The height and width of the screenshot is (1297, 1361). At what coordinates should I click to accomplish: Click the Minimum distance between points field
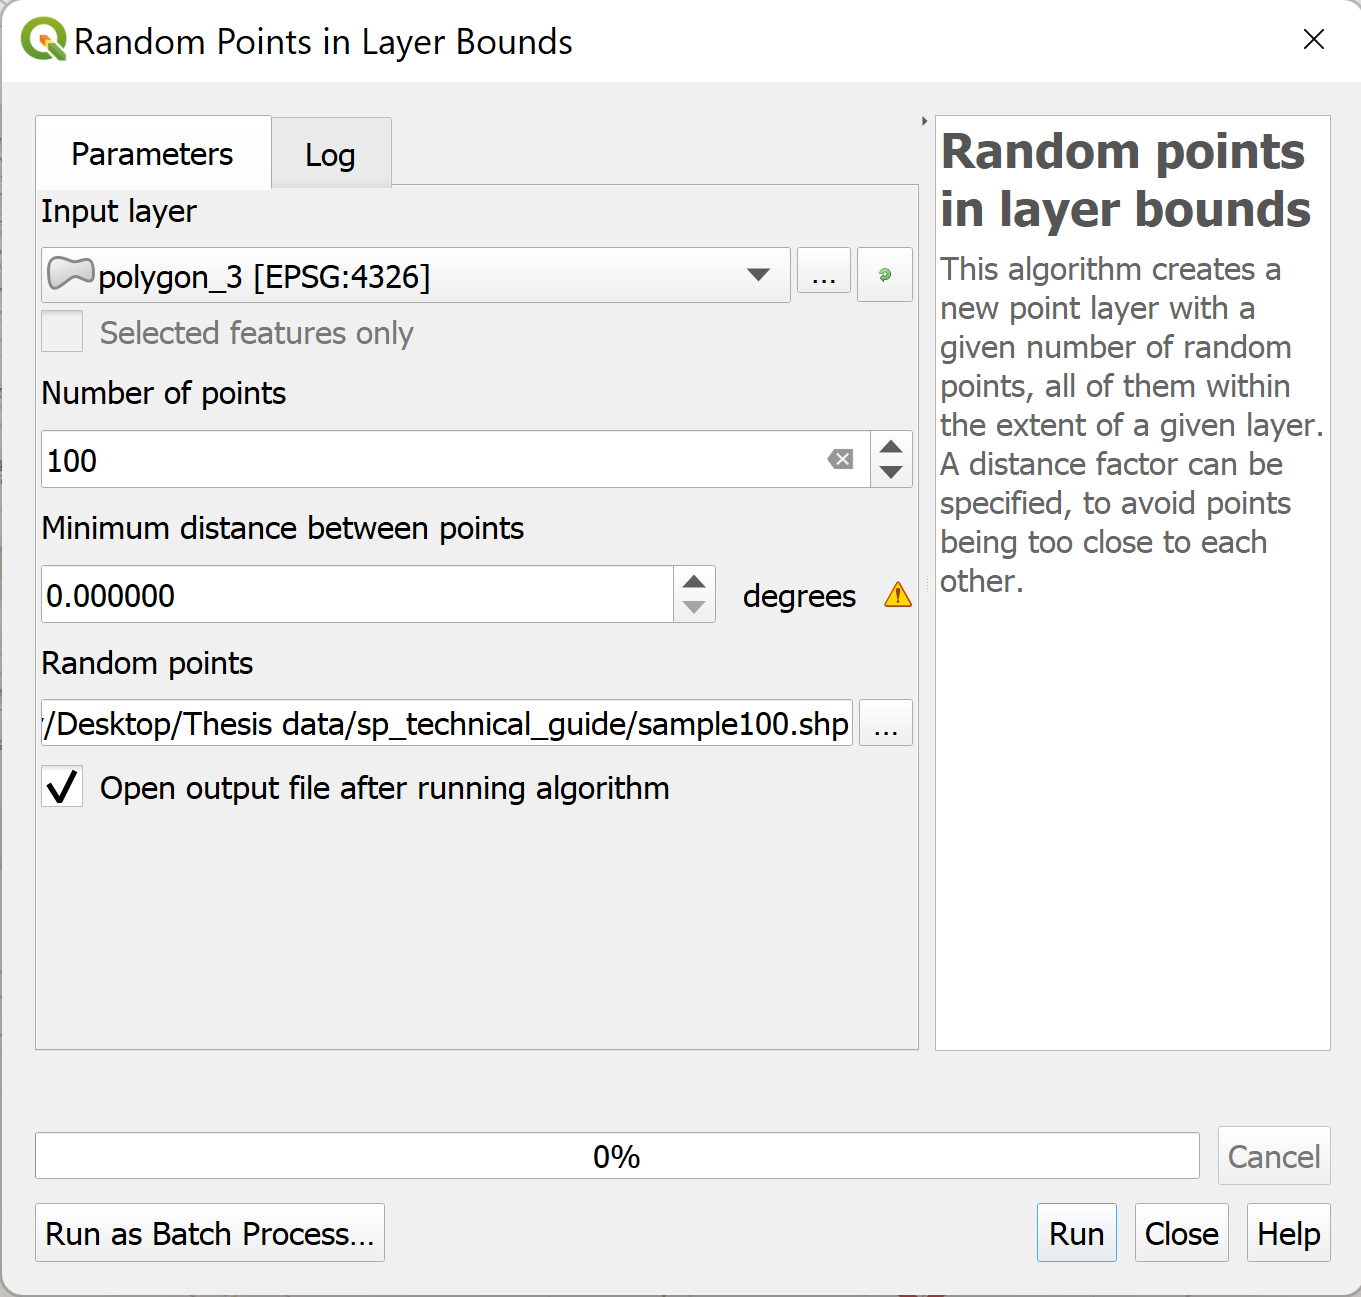click(357, 595)
